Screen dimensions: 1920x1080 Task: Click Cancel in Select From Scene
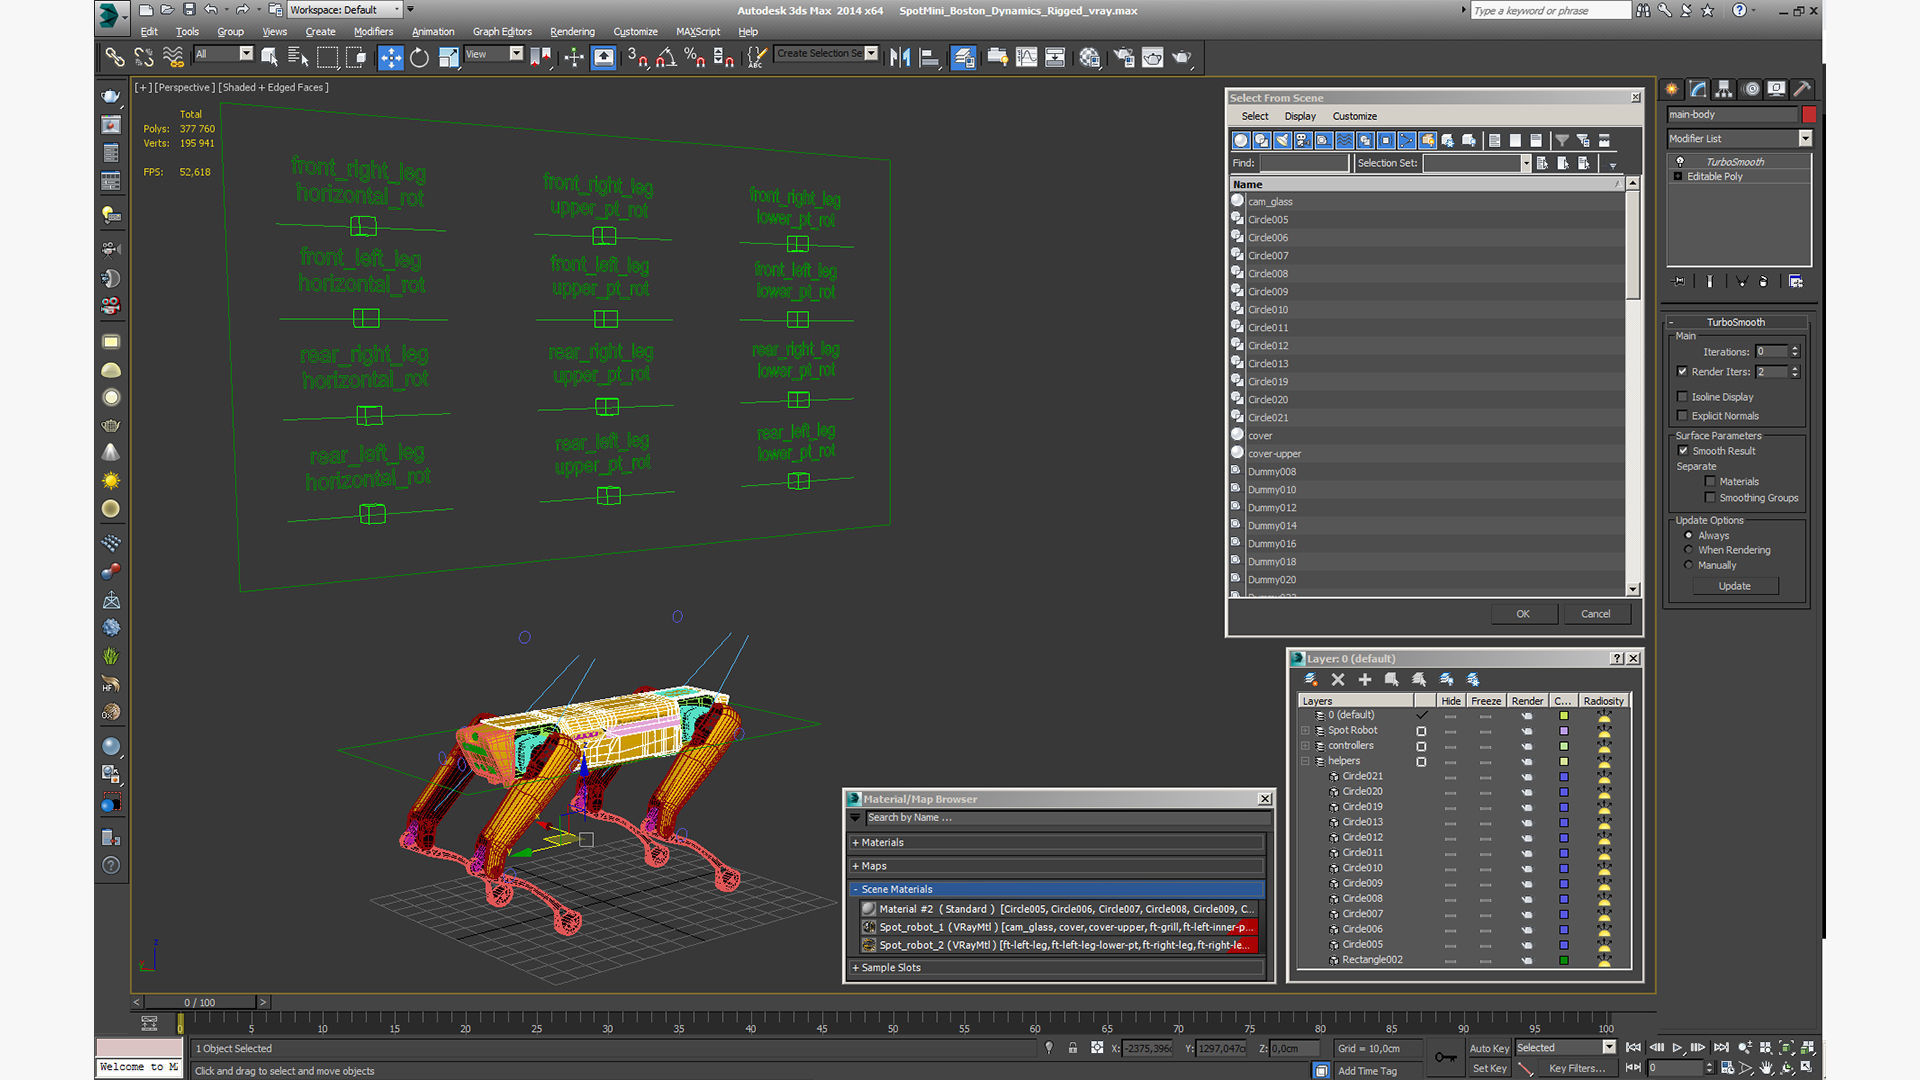pyautogui.click(x=1595, y=614)
